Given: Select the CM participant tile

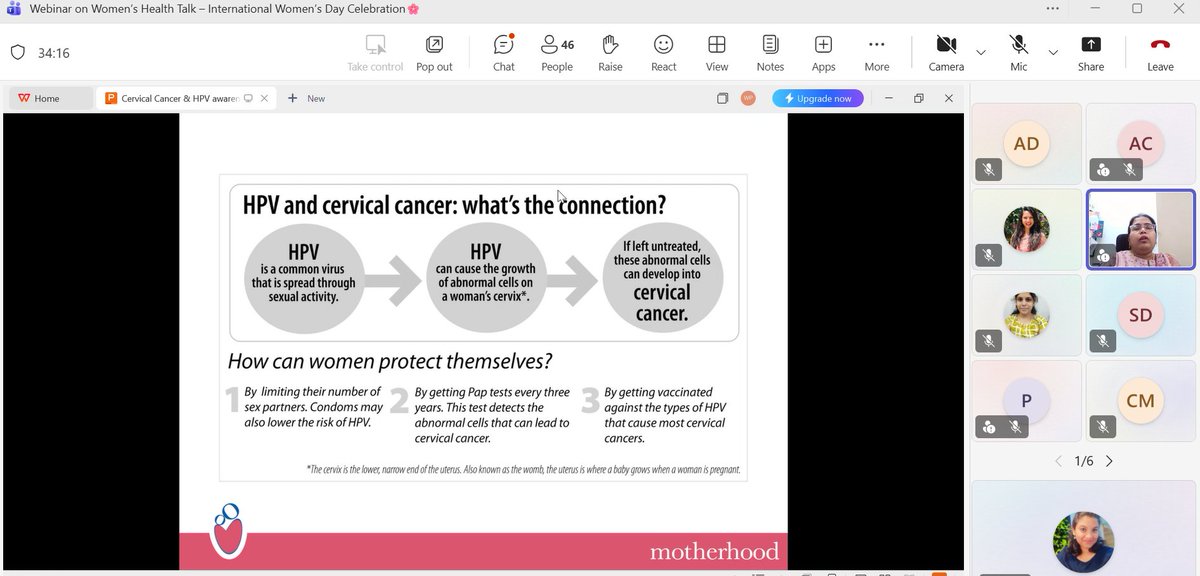Looking at the screenshot, I should tap(1140, 401).
